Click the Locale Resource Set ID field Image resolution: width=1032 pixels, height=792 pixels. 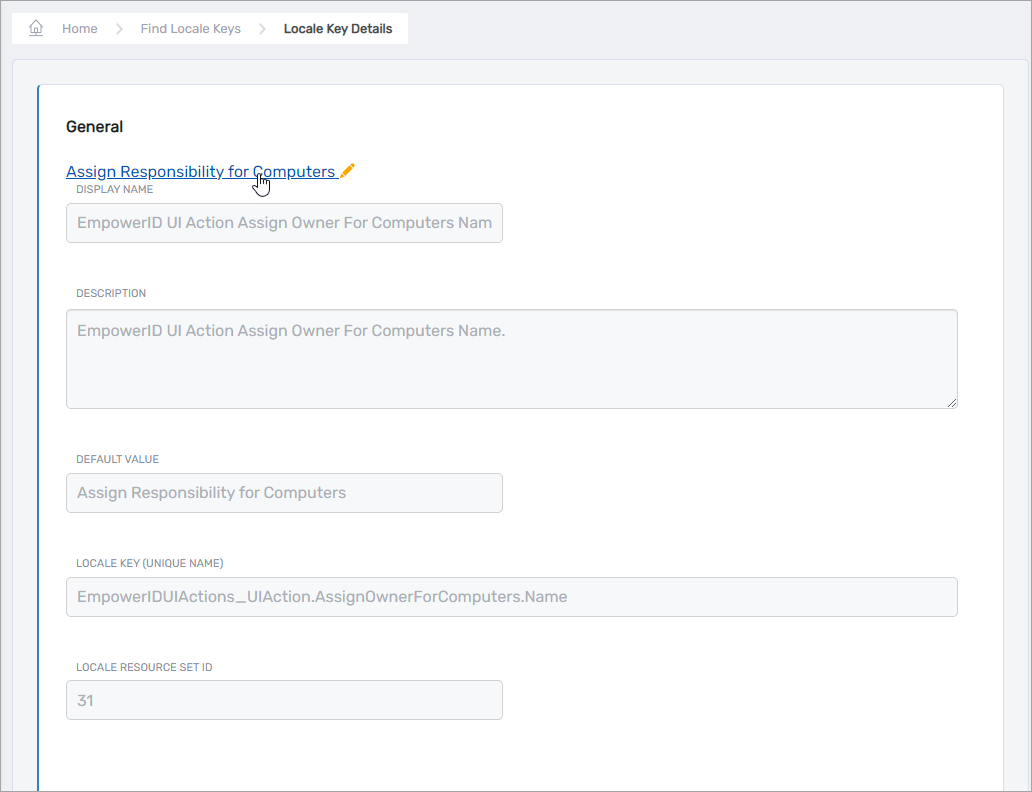tap(284, 701)
